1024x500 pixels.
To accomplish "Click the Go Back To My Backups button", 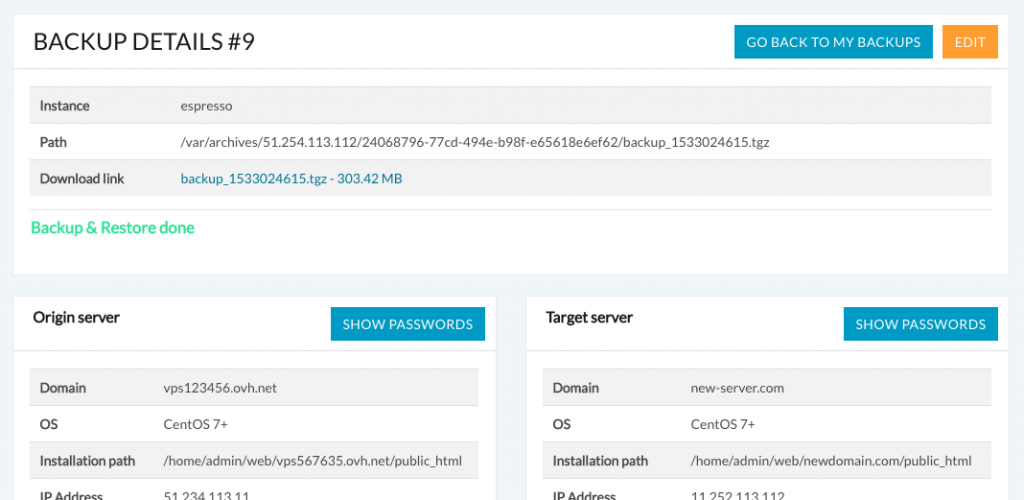I will tap(833, 42).
